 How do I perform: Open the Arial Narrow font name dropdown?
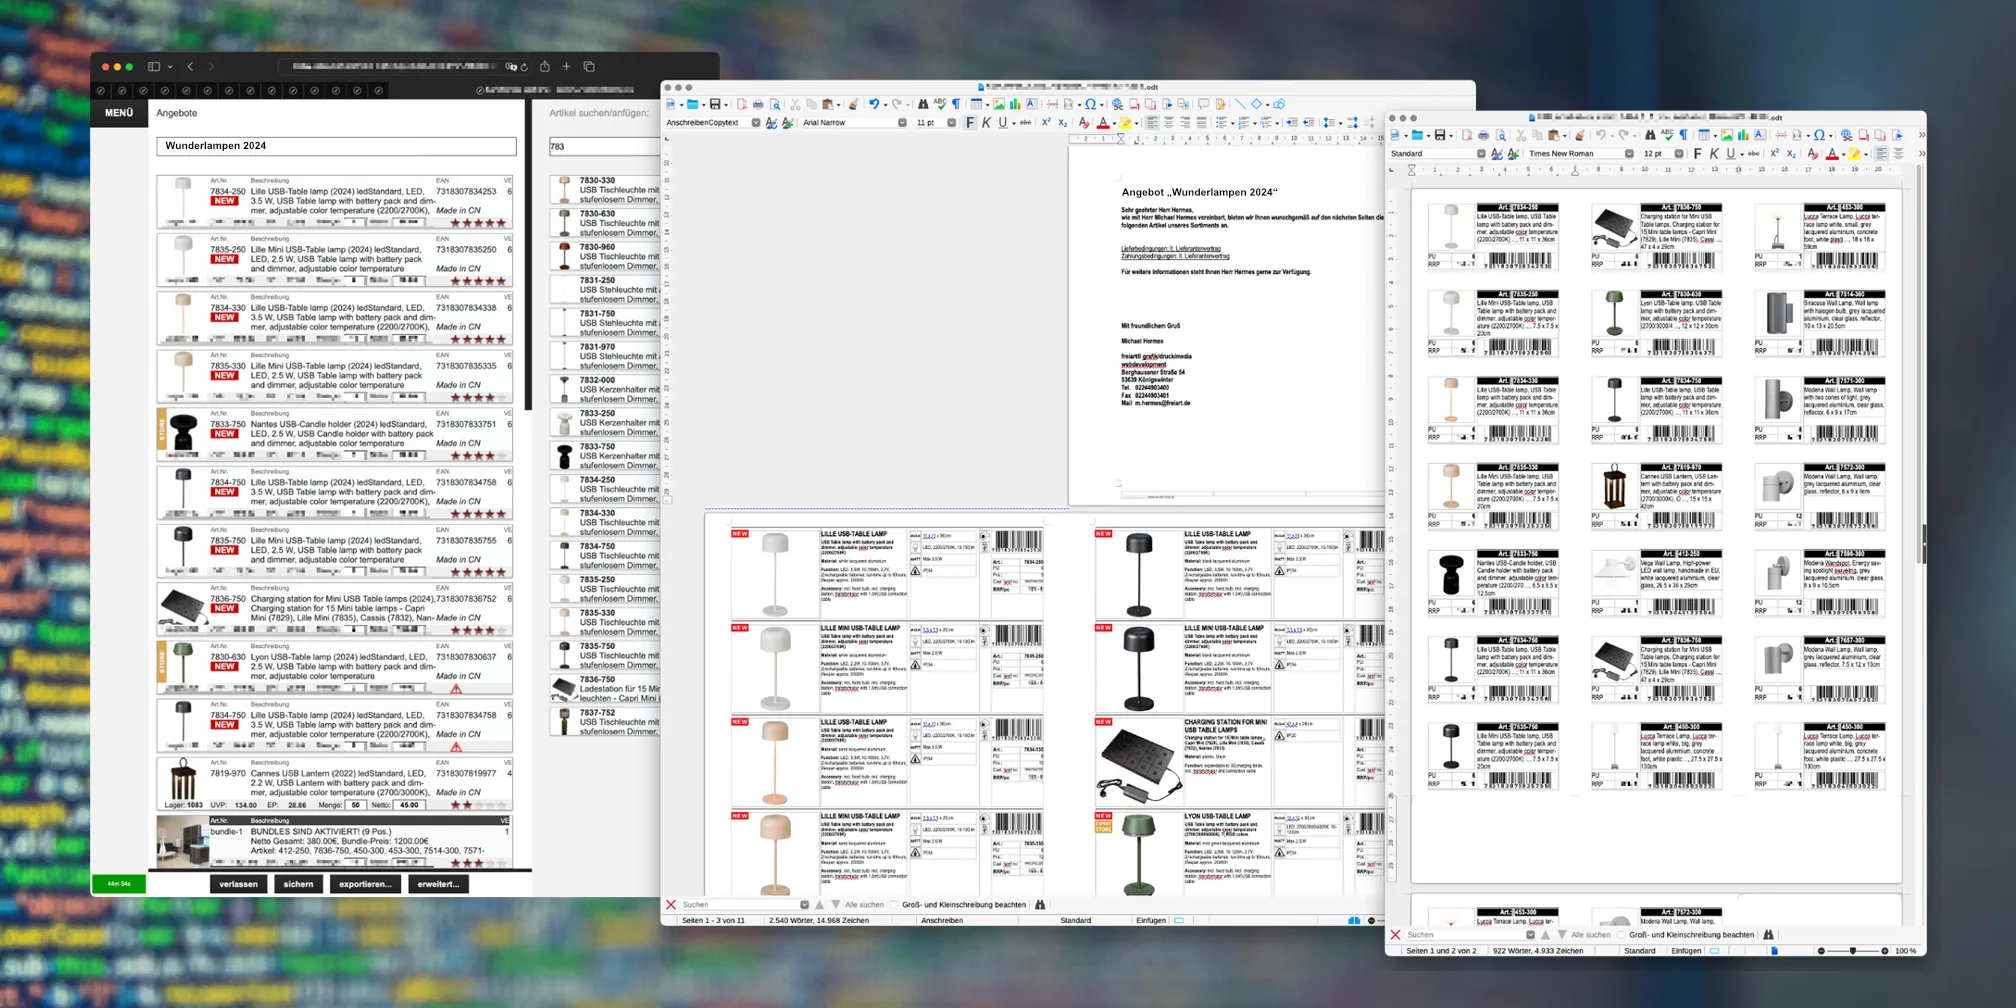pyautogui.click(x=902, y=123)
